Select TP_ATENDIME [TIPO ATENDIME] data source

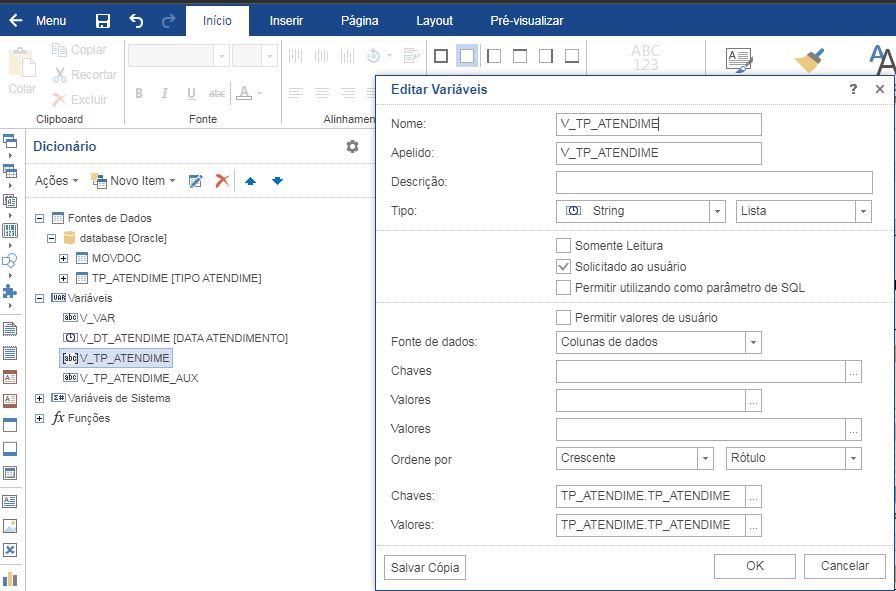pyautogui.click(x=169, y=278)
